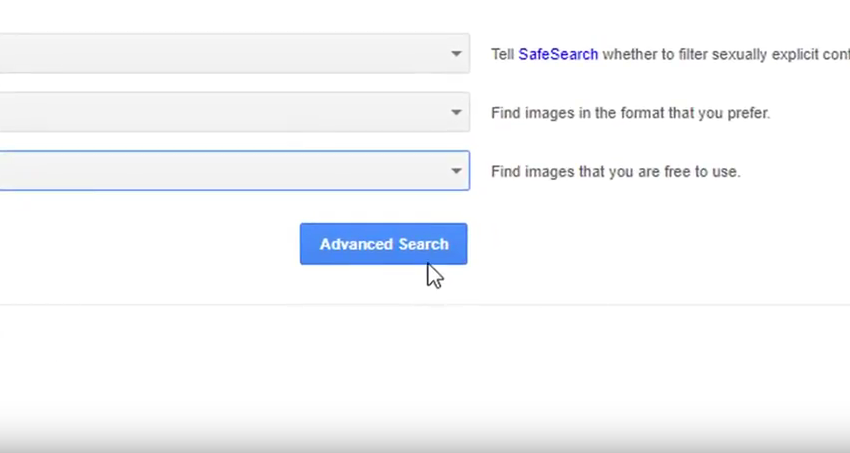Image resolution: width=850 pixels, height=453 pixels.
Task: Click 'Find images that' in the usage description
Action: click(547, 172)
